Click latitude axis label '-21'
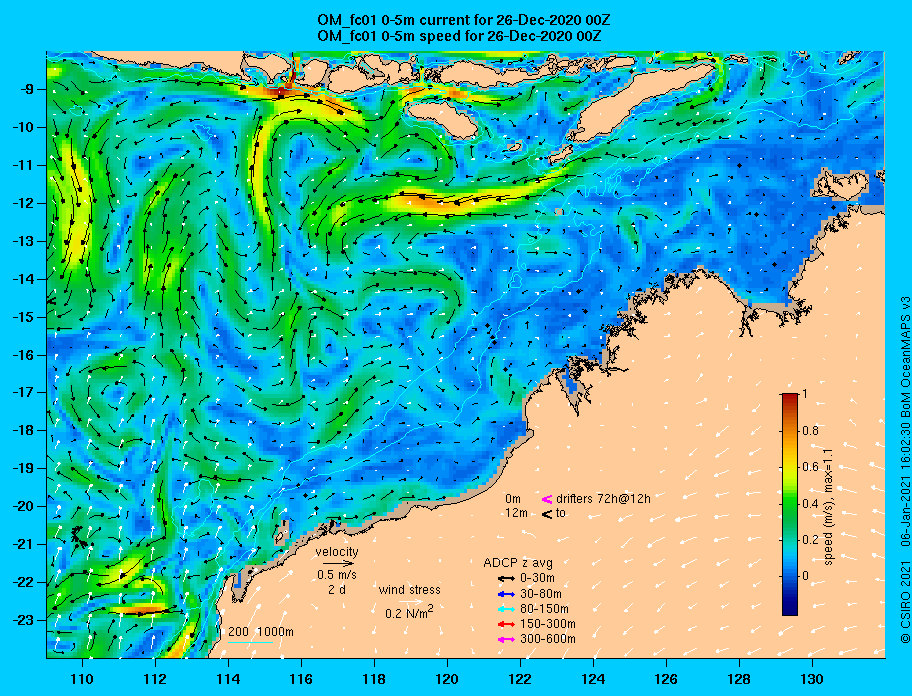The image size is (912, 696). (x=22, y=545)
